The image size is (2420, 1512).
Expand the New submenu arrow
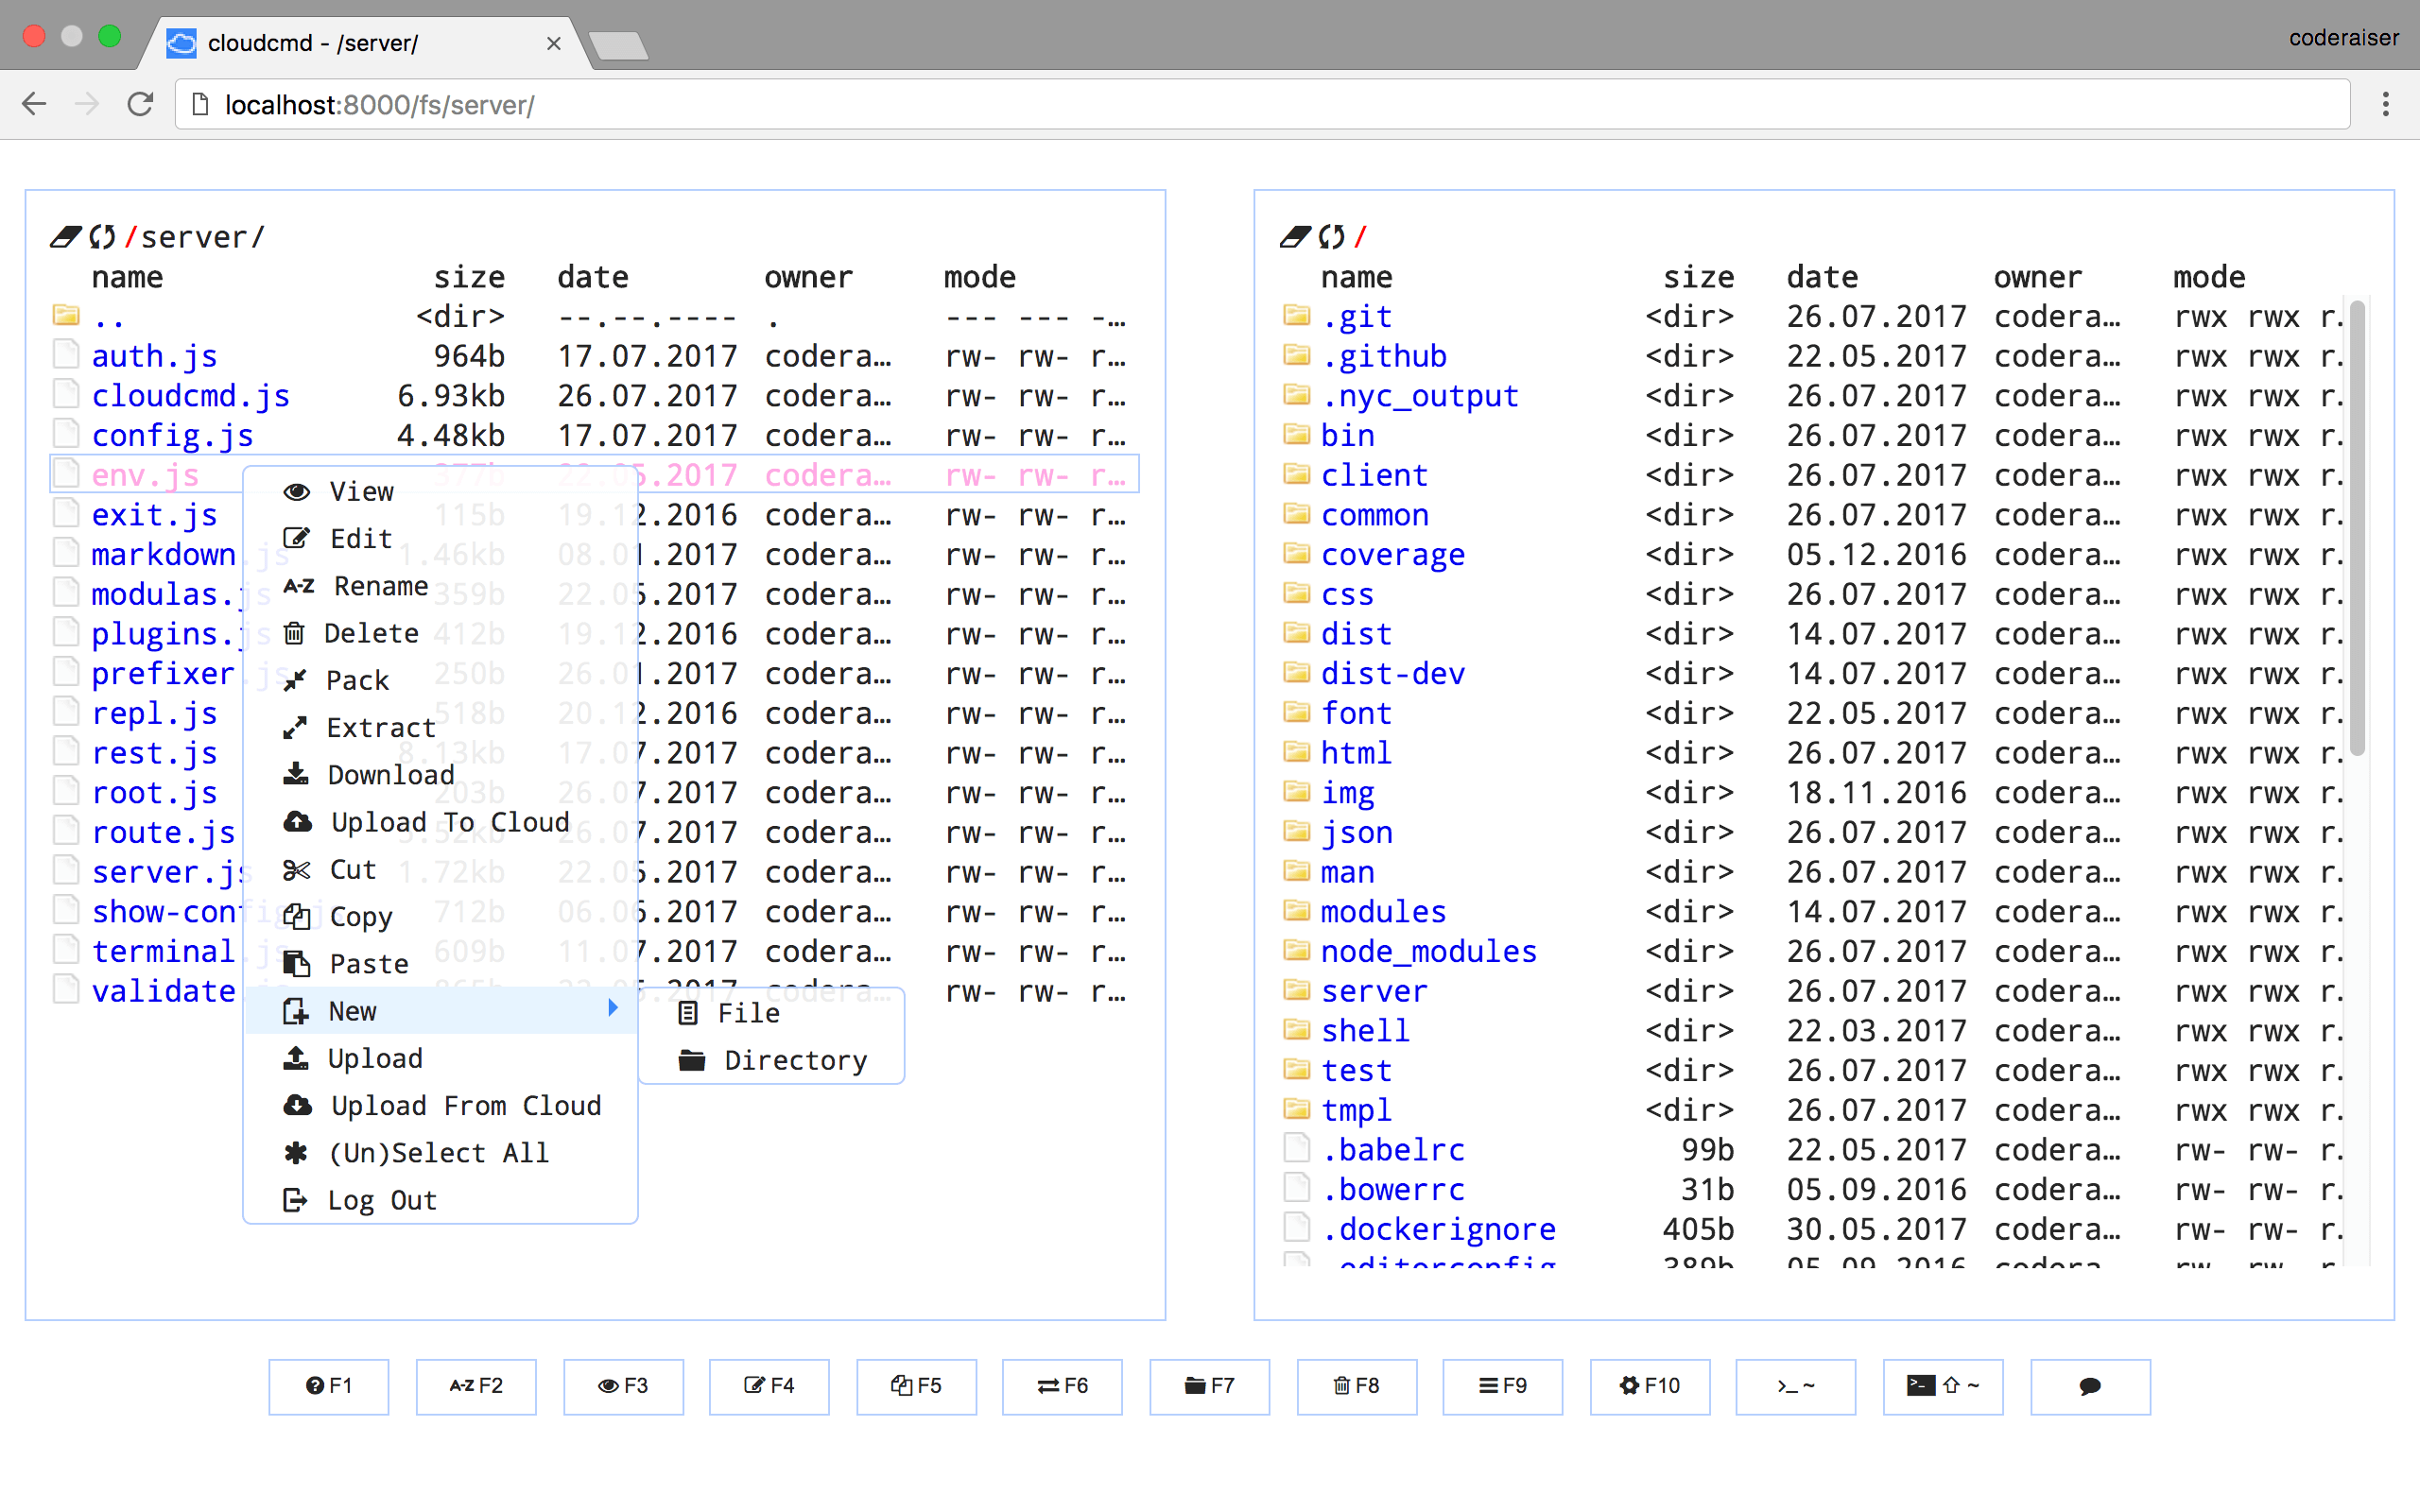[x=613, y=1009]
